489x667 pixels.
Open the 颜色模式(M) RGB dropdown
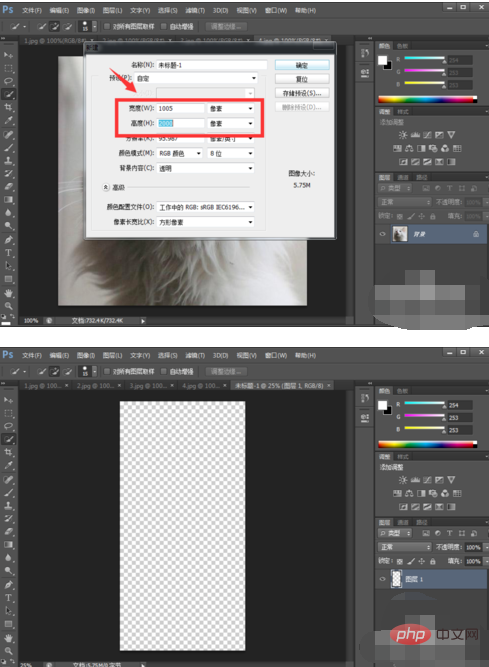(179, 153)
